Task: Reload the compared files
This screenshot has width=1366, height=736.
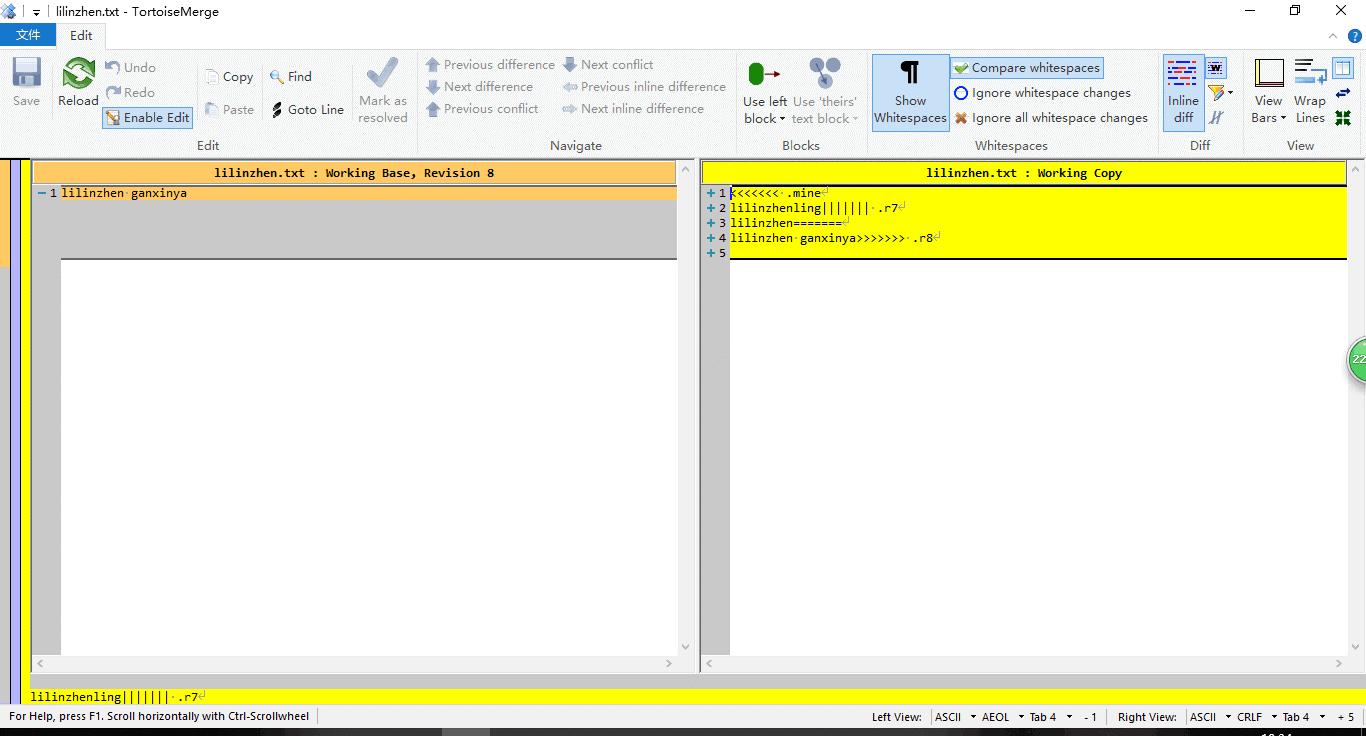Action: 78,82
